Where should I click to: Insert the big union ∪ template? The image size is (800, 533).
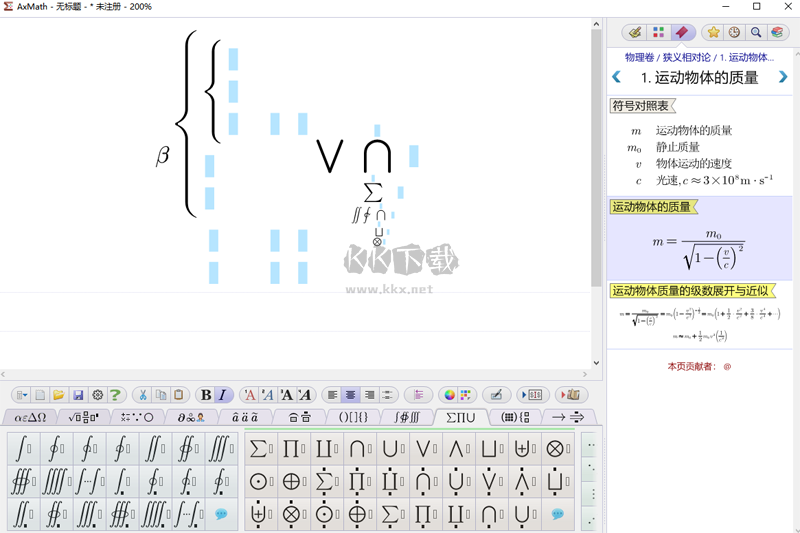393,449
